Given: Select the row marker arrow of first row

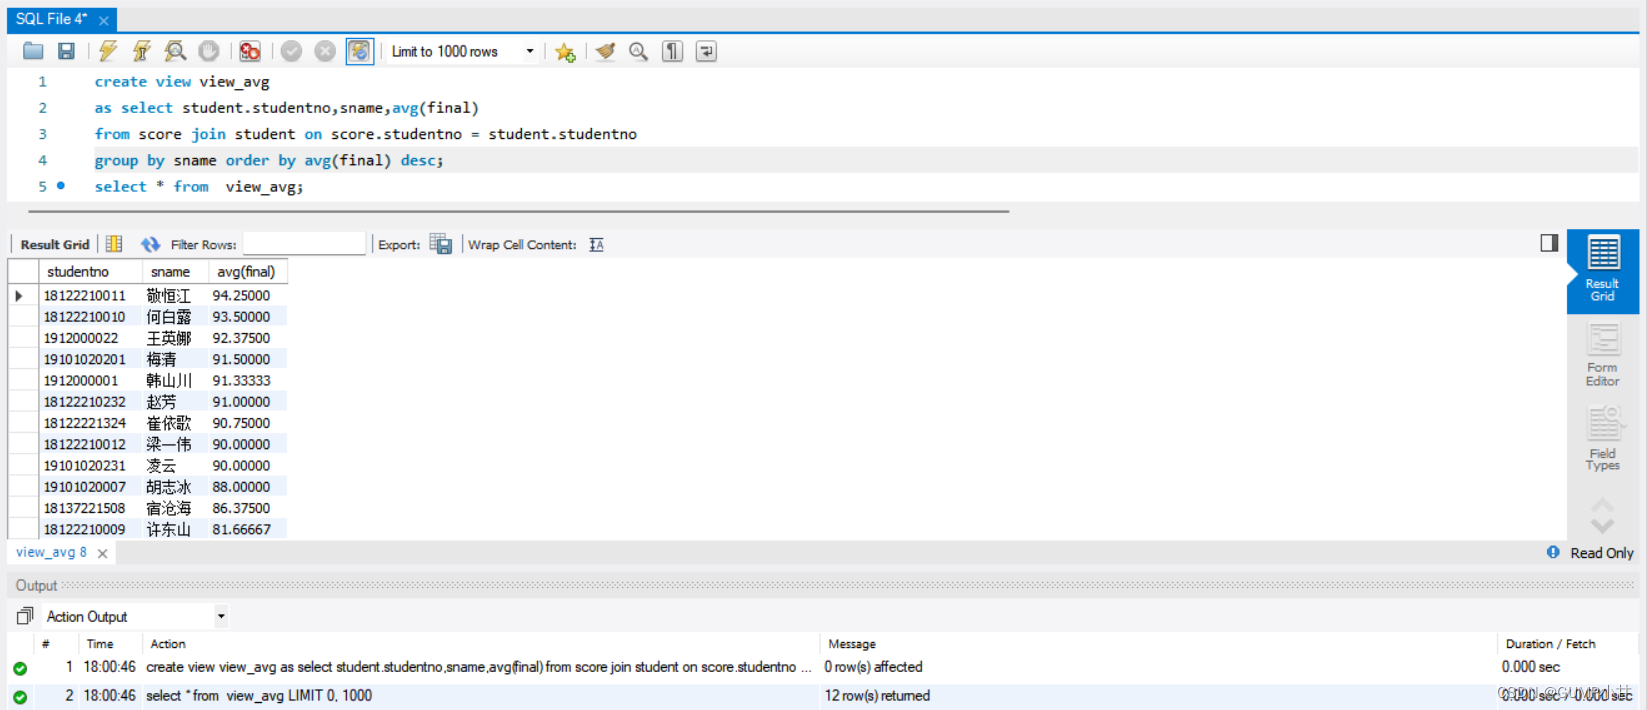Looking at the screenshot, I should pos(19,296).
